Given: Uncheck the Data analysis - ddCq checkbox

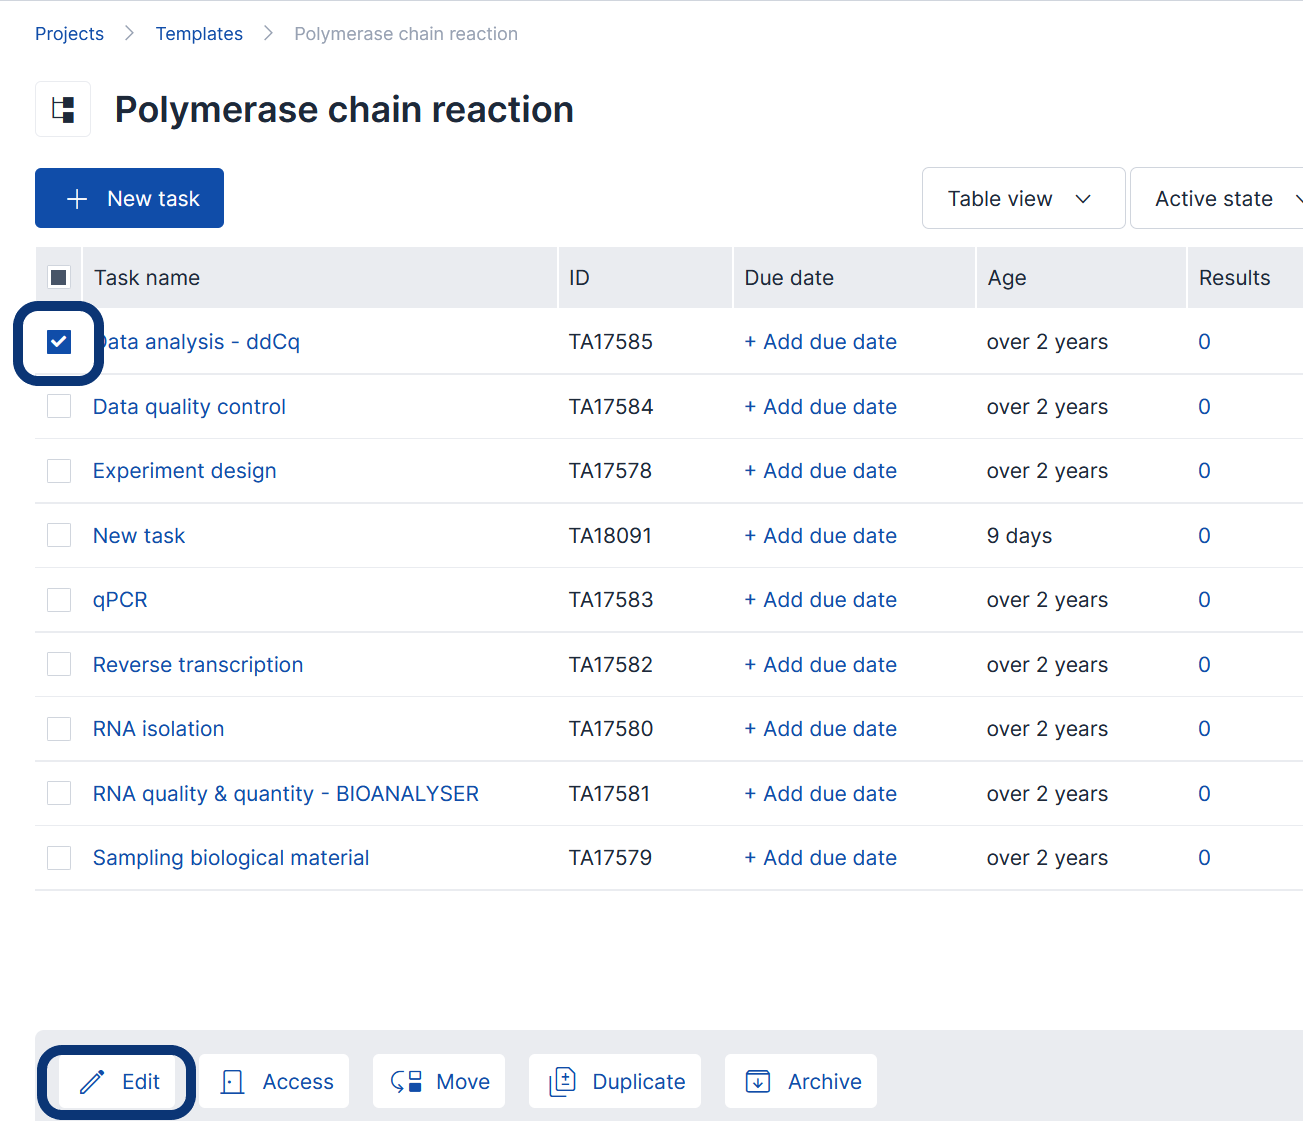Looking at the screenshot, I should (x=59, y=342).
